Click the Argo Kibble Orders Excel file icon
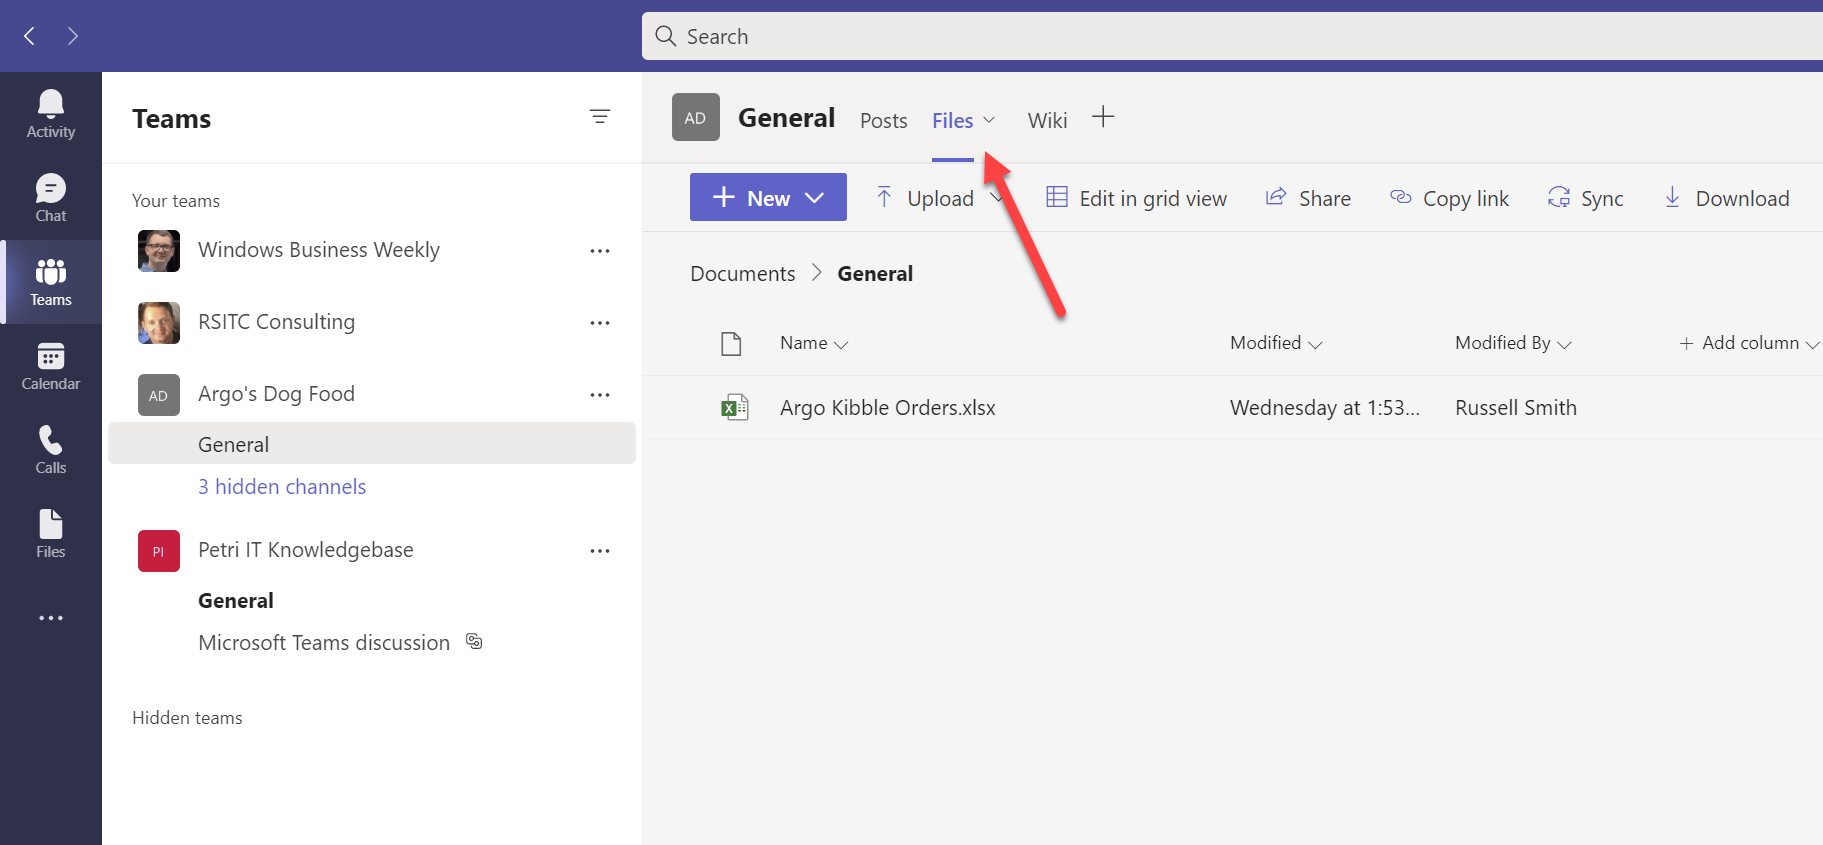This screenshot has height=845, width=1823. (734, 407)
